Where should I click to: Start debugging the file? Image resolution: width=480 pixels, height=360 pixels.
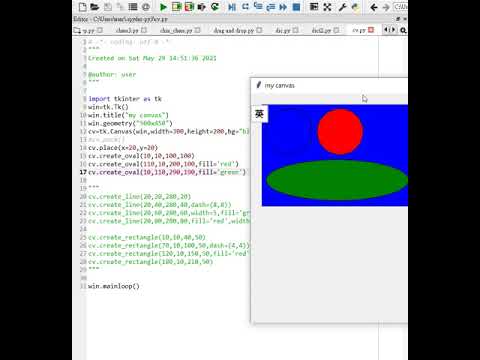click(232, 7)
